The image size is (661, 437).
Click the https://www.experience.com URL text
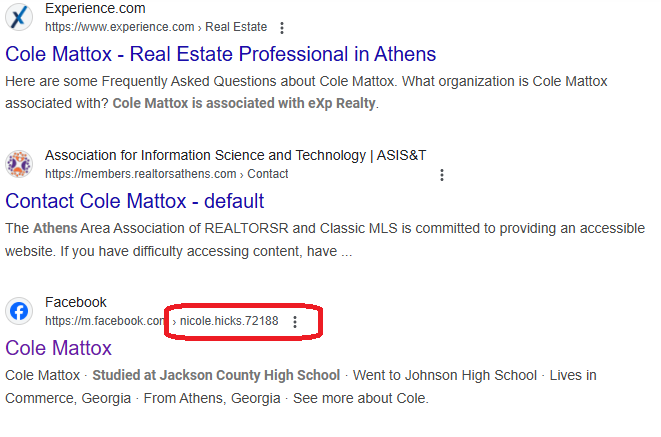pyautogui.click(x=119, y=27)
